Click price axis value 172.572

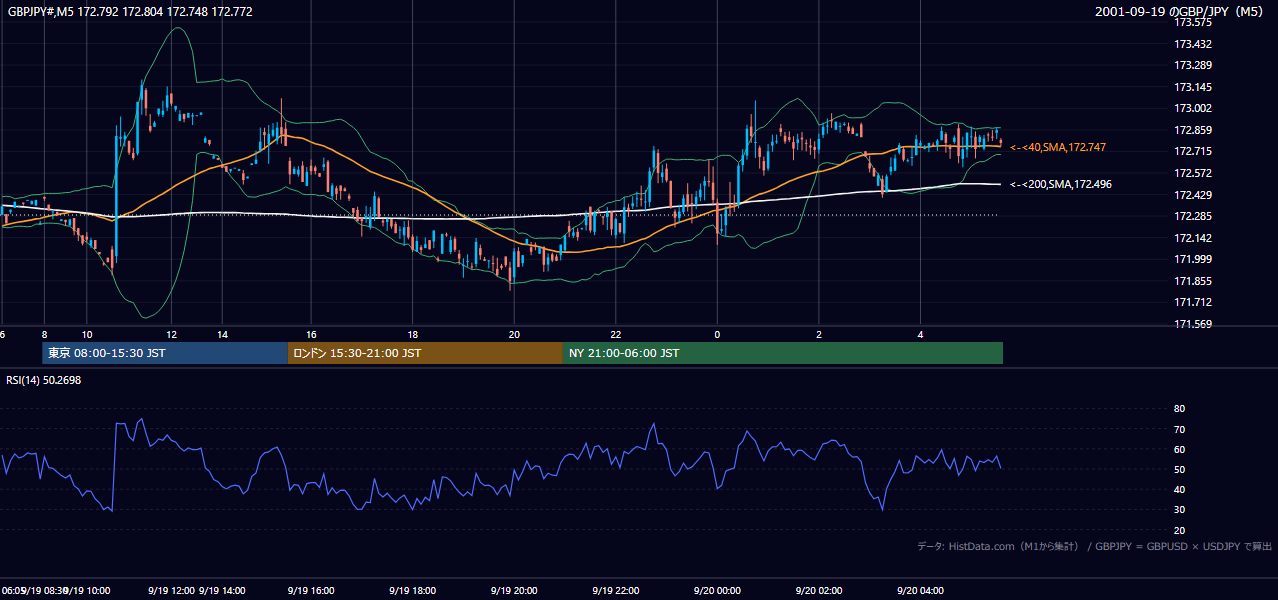[1194, 173]
